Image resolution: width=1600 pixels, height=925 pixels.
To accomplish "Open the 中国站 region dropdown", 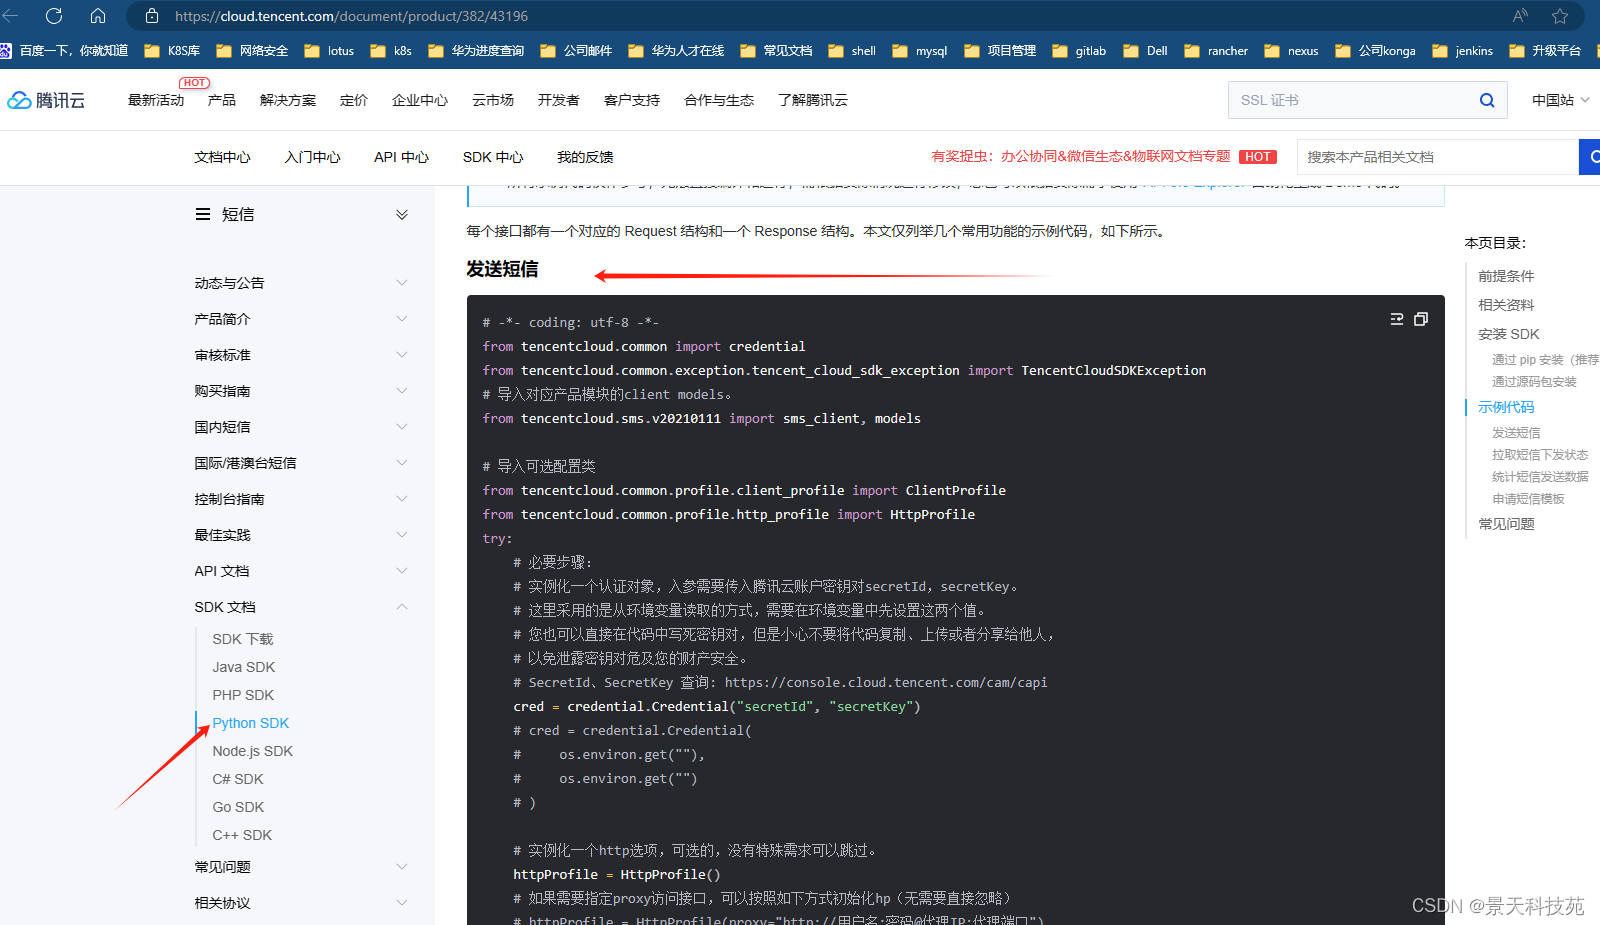I will [1557, 100].
